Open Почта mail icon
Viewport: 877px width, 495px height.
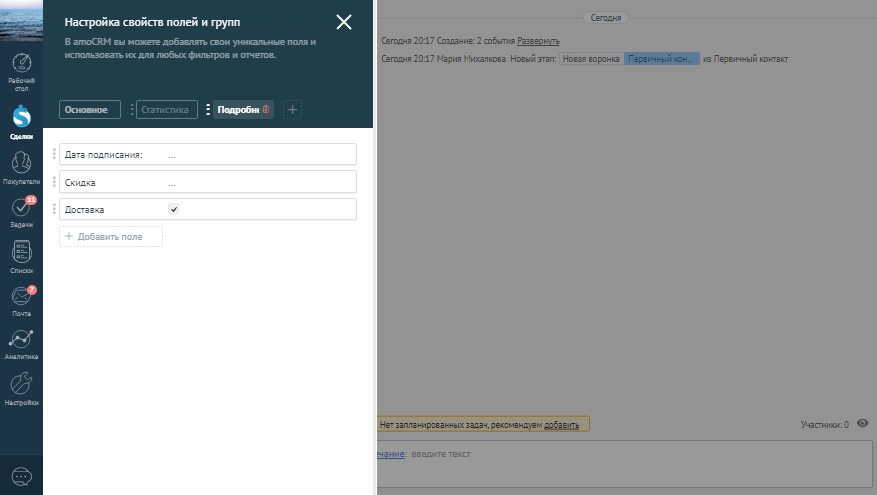(x=21, y=298)
